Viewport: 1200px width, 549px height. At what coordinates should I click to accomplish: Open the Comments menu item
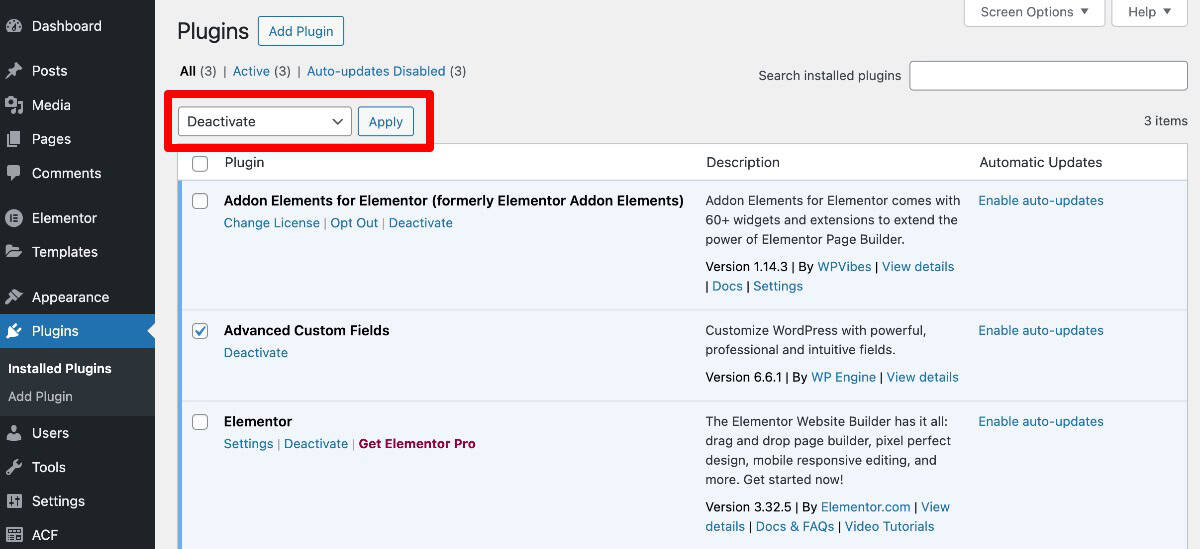pos(77,173)
